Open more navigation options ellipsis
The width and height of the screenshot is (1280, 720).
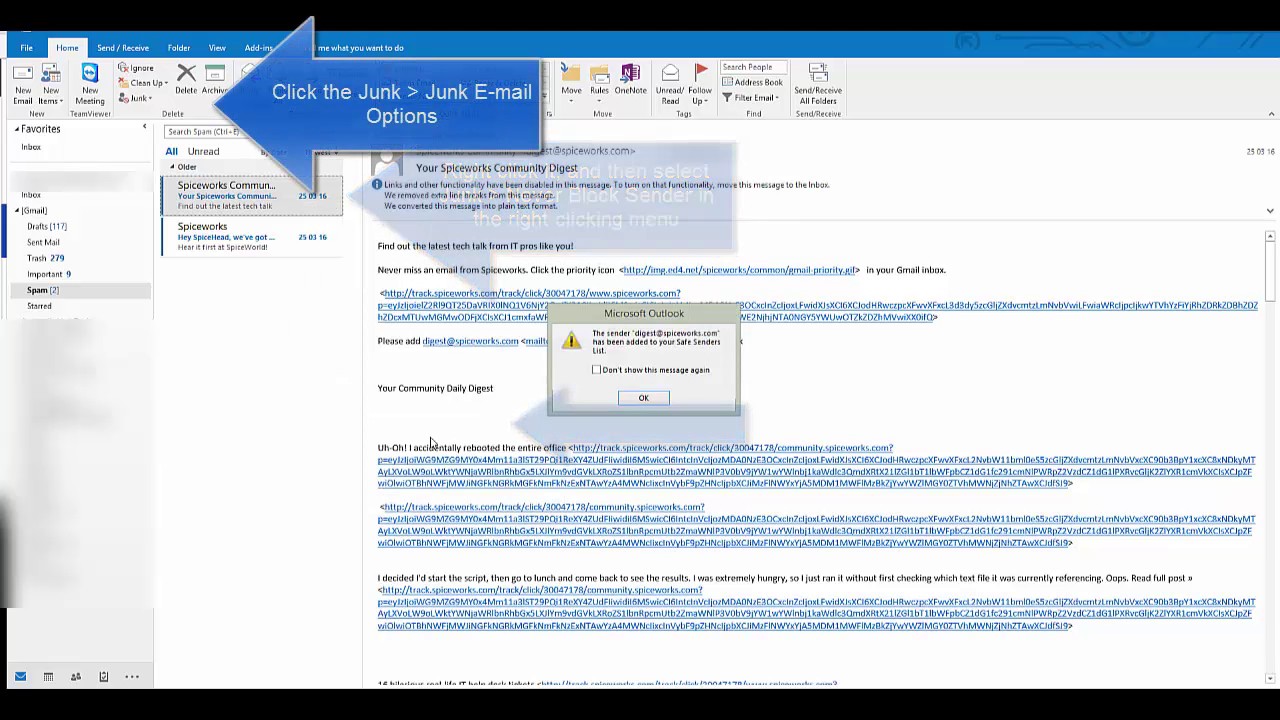coord(132,677)
